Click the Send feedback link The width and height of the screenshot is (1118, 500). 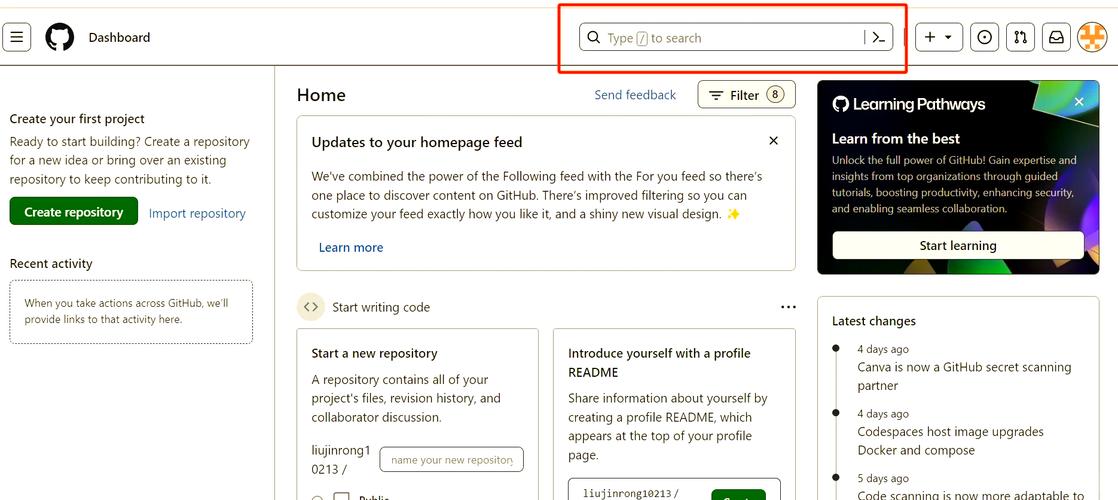point(635,95)
